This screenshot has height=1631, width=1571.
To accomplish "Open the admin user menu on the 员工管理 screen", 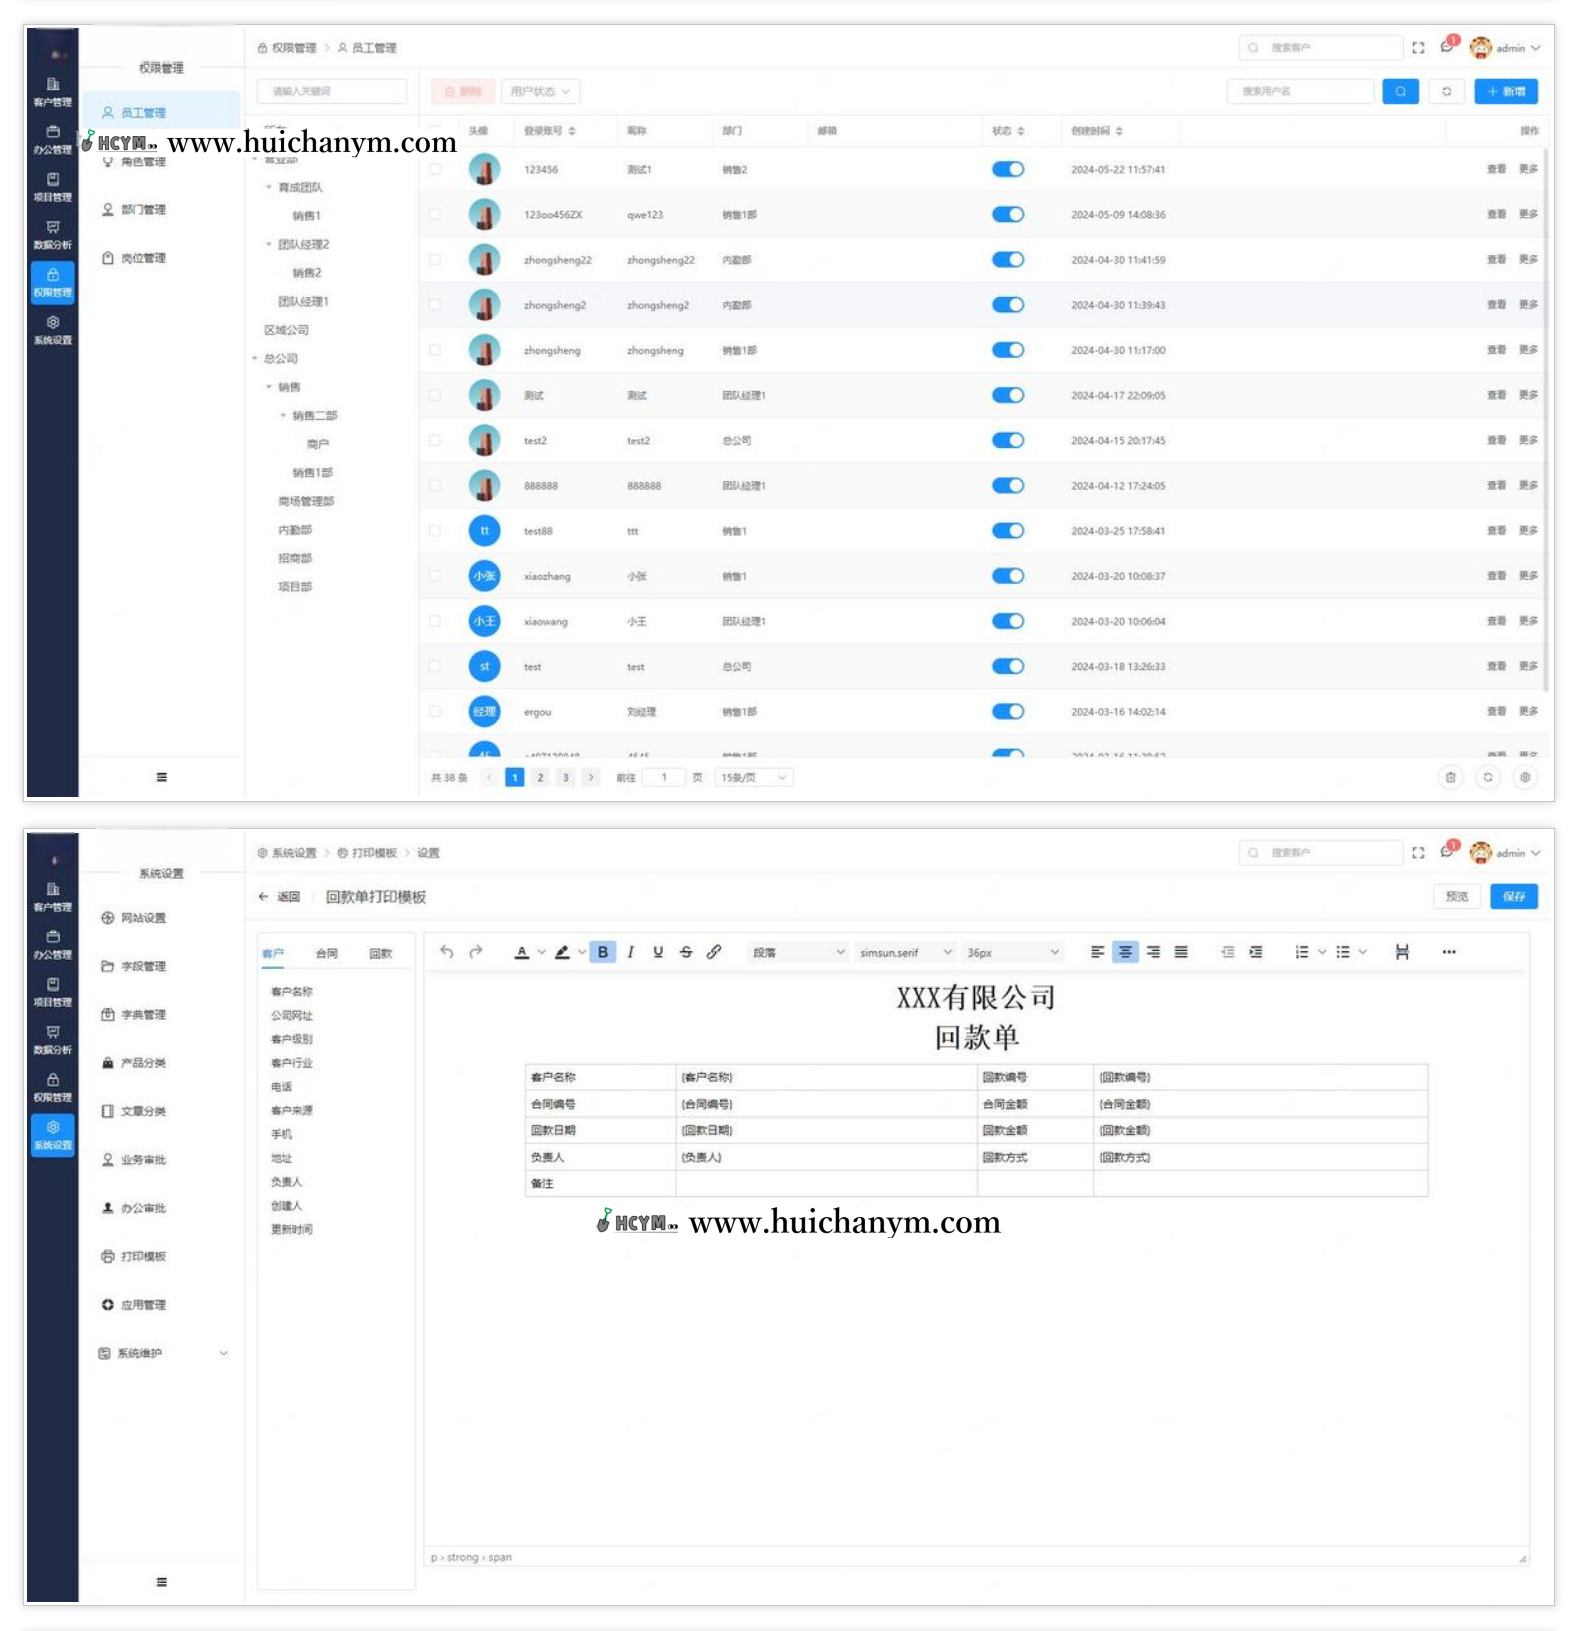I will point(1505,47).
